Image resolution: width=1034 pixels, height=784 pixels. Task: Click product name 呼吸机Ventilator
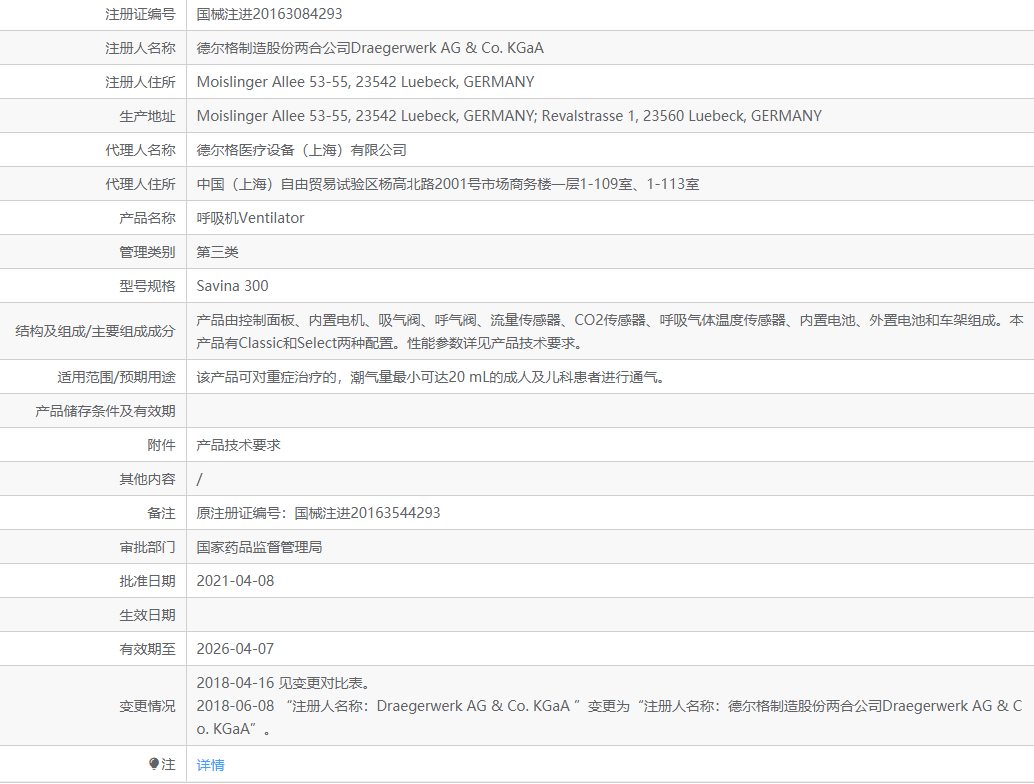click(x=251, y=218)
